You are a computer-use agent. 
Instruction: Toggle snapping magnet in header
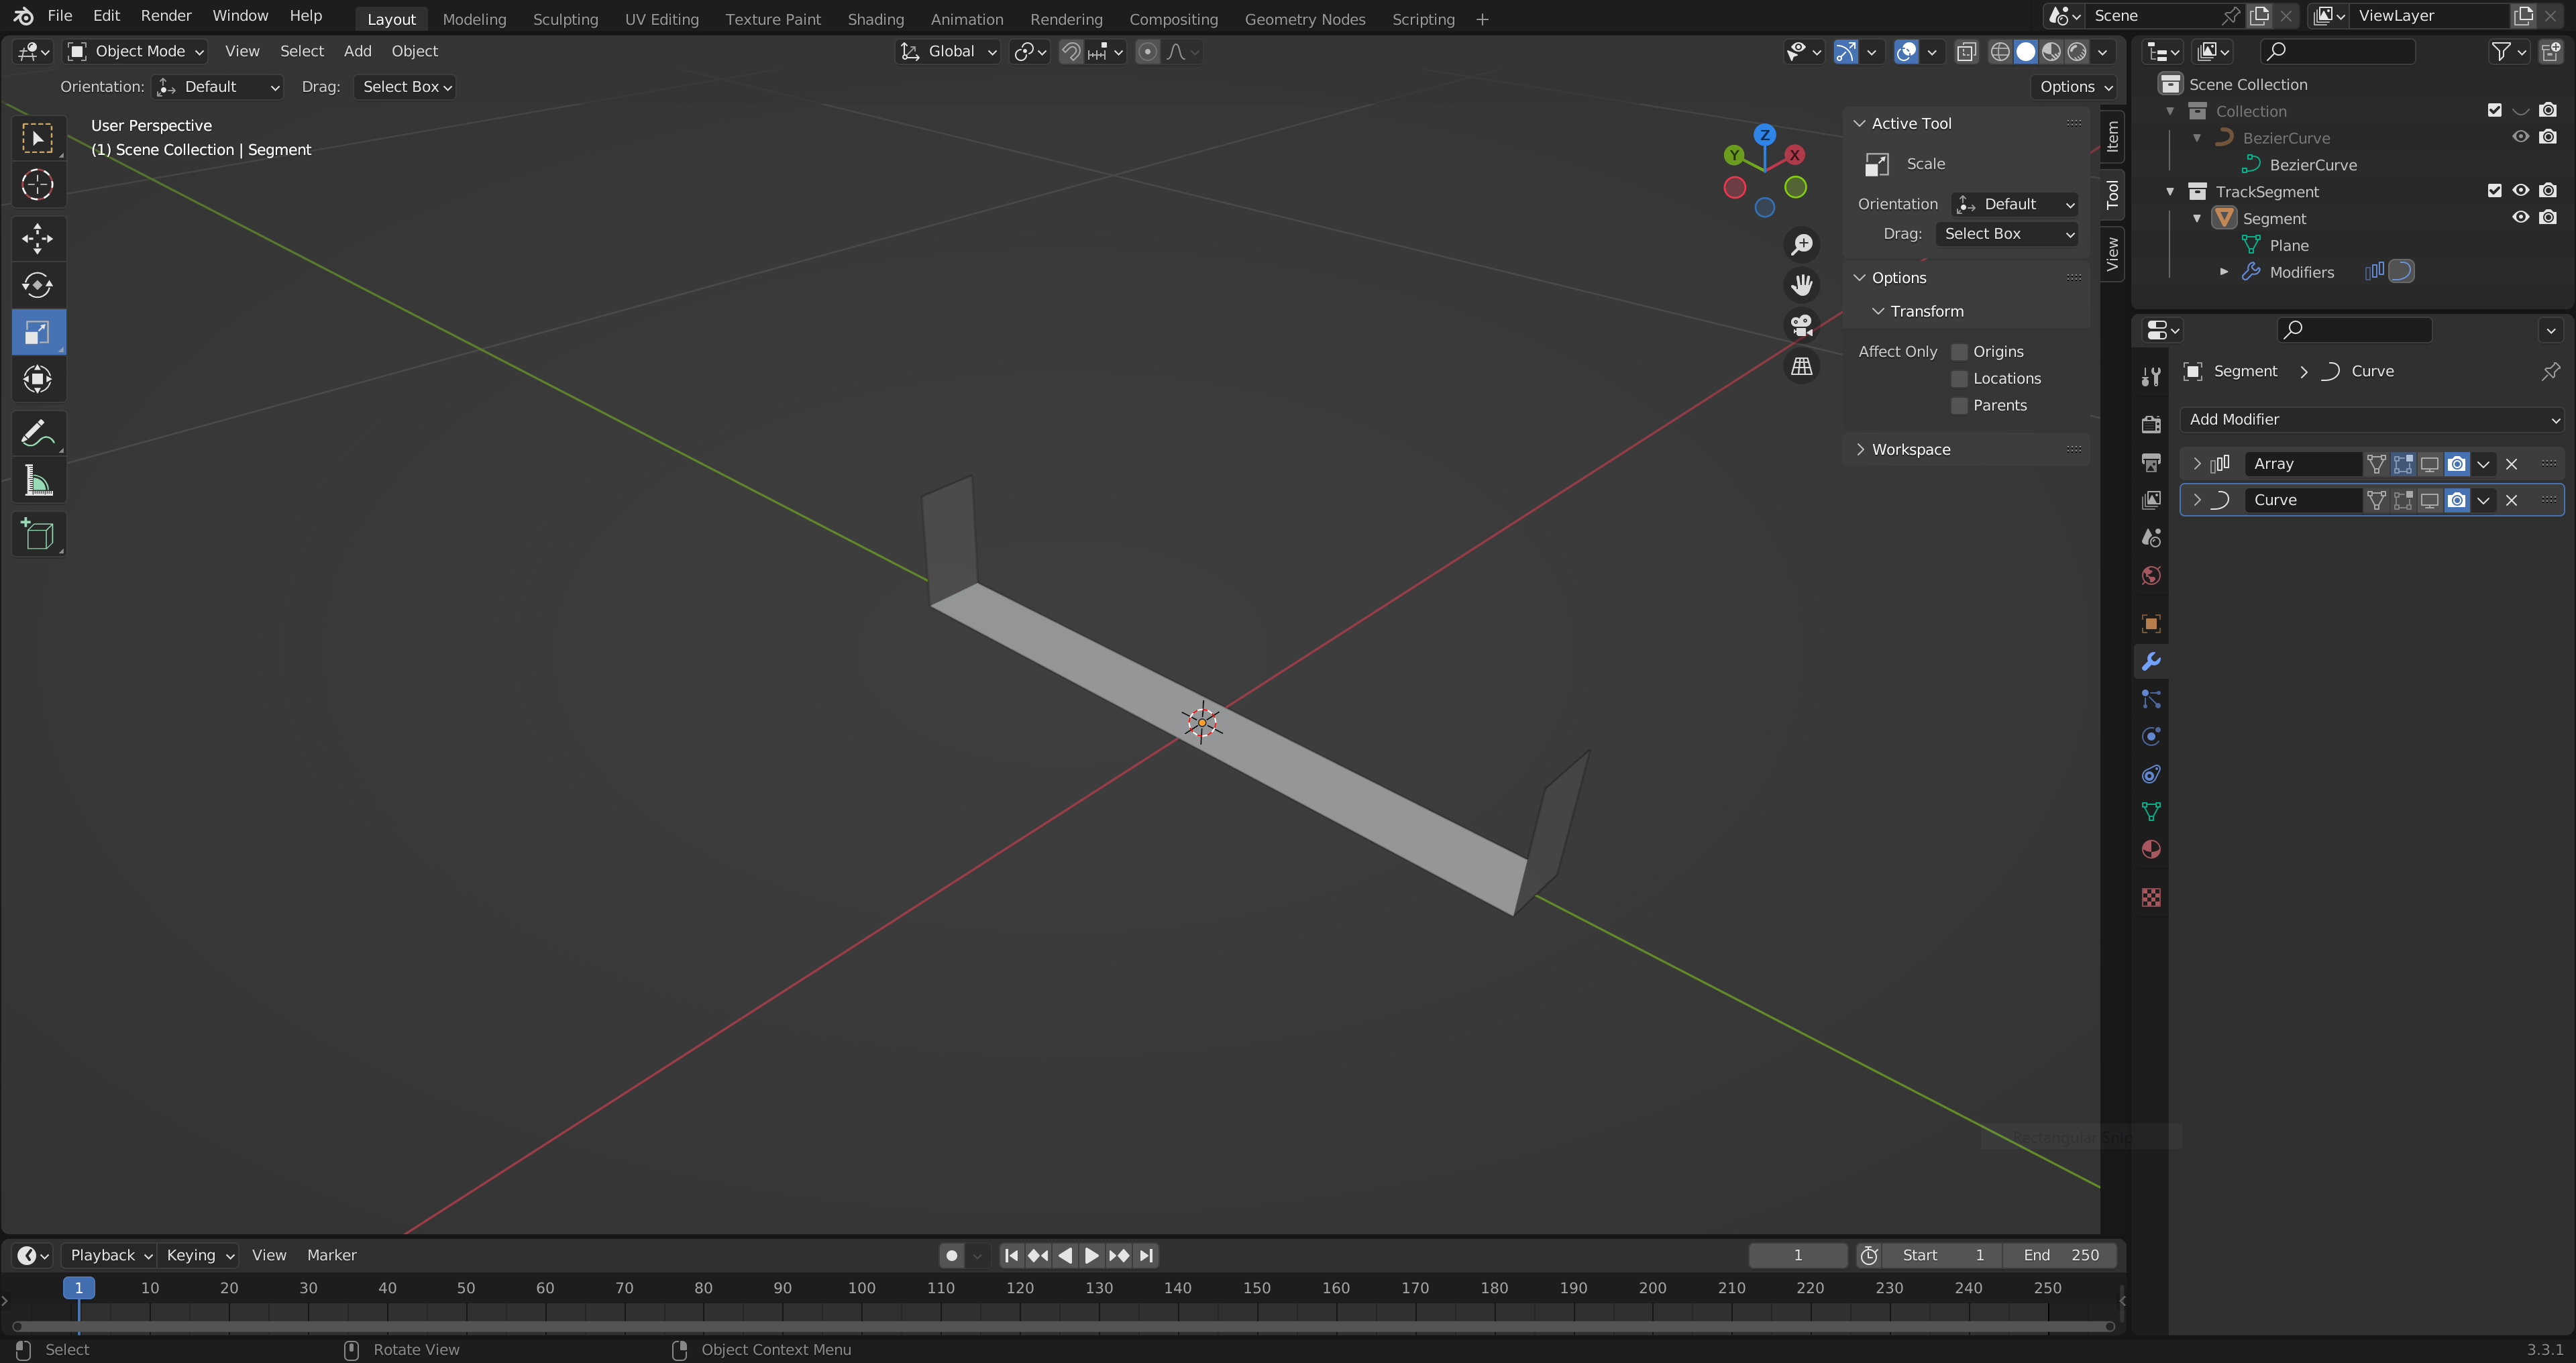click(x=1070, y=52)
